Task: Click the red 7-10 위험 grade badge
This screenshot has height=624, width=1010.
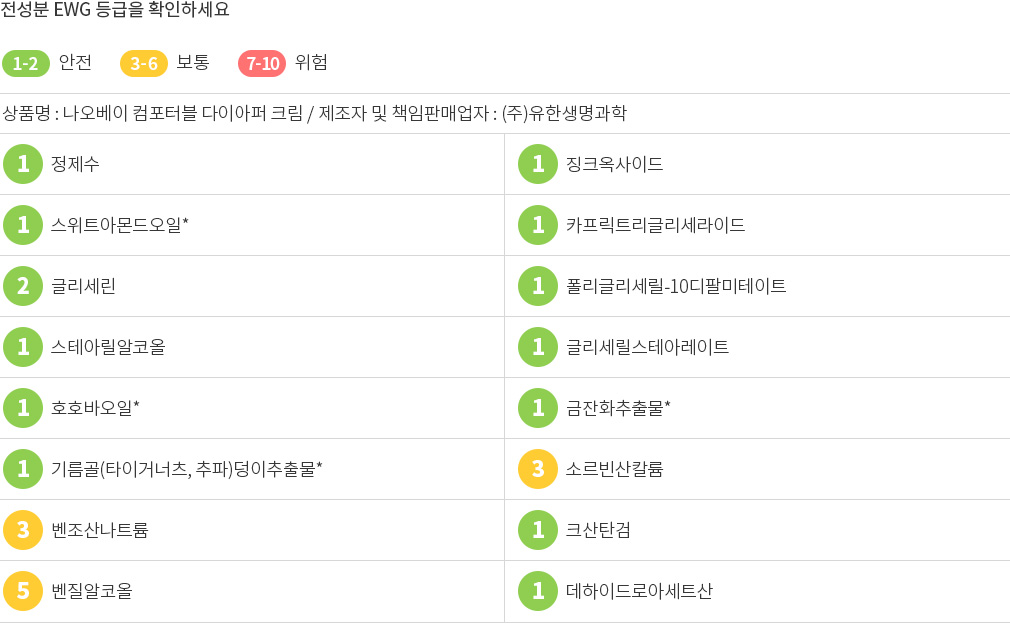Action: click(x=262, y=63)
